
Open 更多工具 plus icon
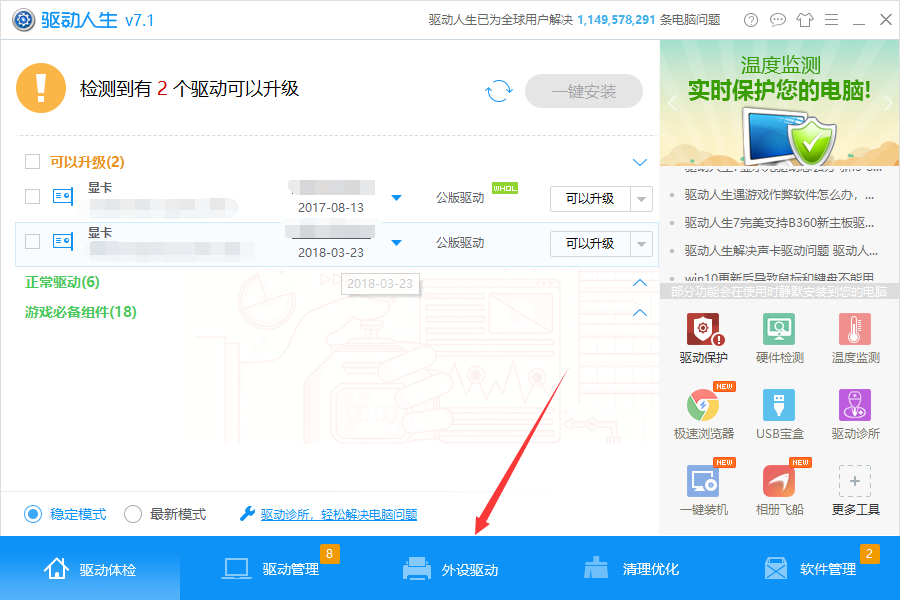[x=855, y=481]
